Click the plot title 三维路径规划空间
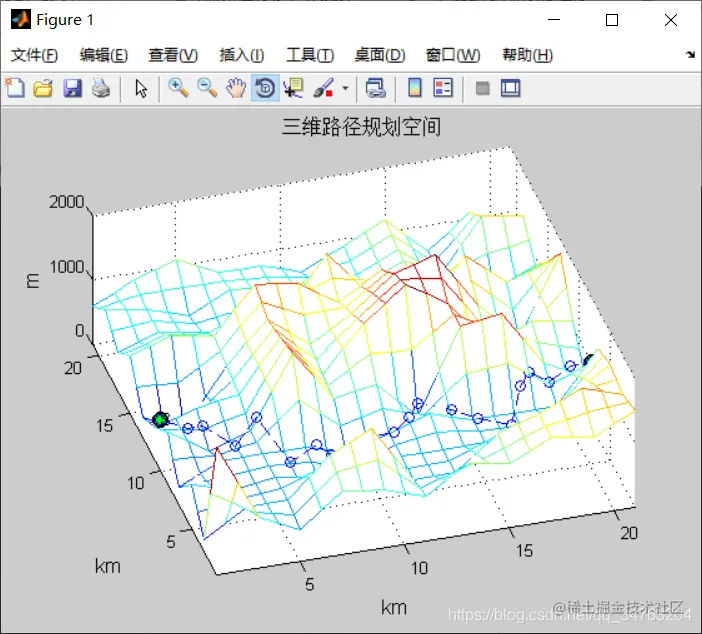The height and width of the screenshot is (634, 702). tap(361, 127)
